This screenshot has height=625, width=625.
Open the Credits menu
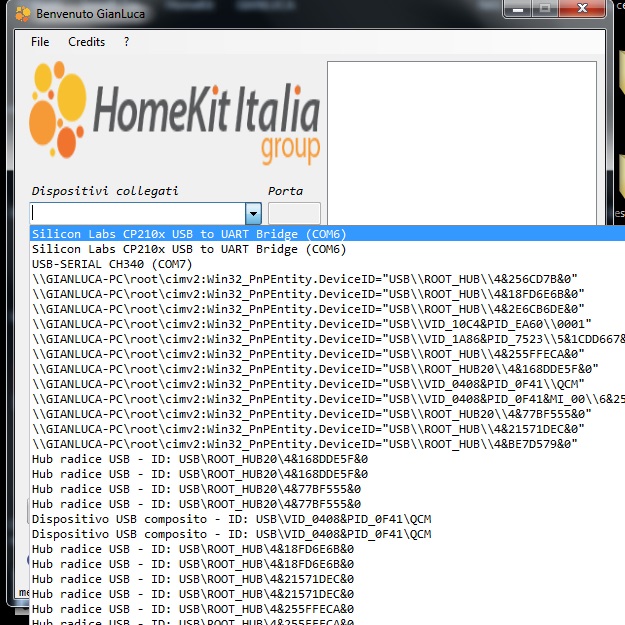pos(86,42)
